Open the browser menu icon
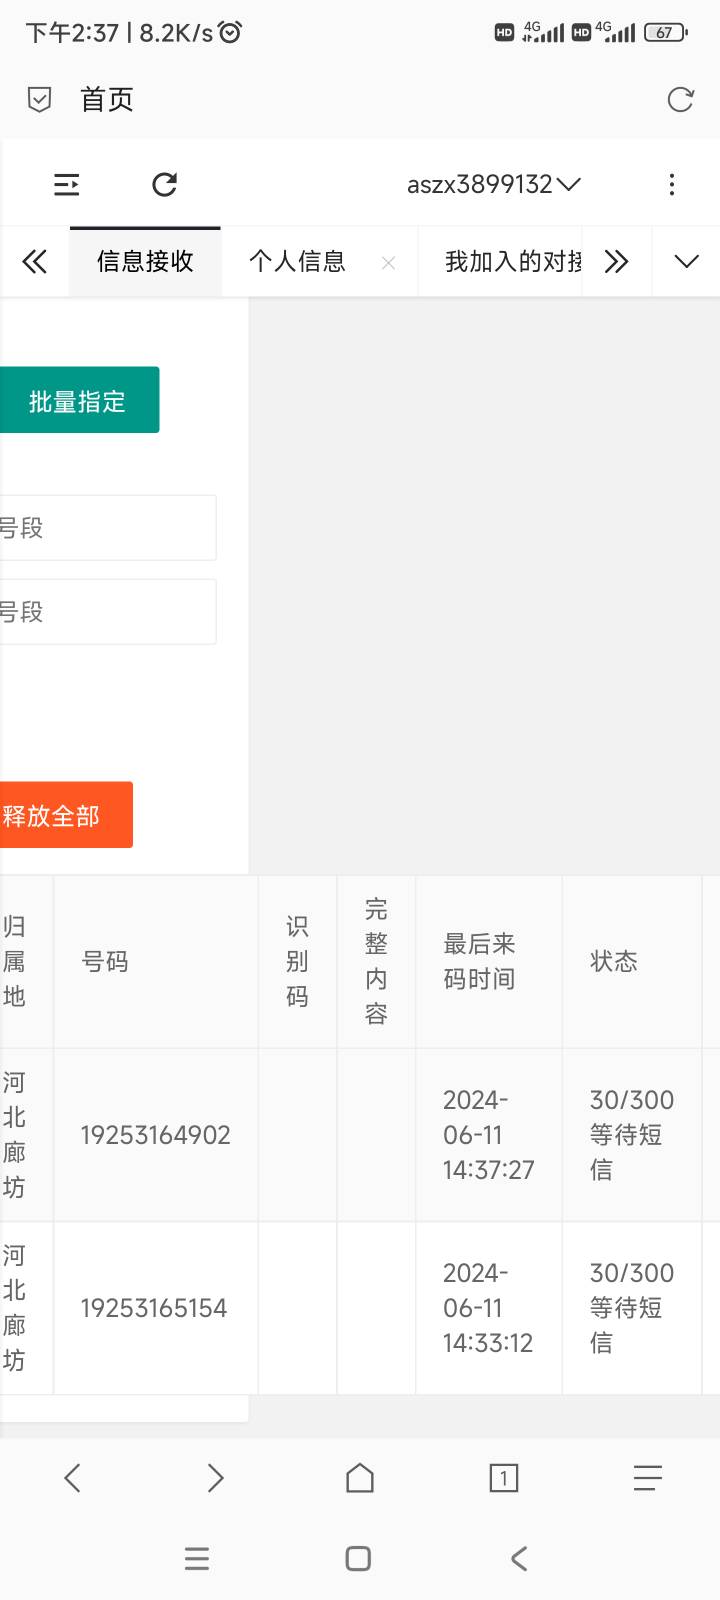This screenshot has height=1600, width=720. [x=648, y=1478]
